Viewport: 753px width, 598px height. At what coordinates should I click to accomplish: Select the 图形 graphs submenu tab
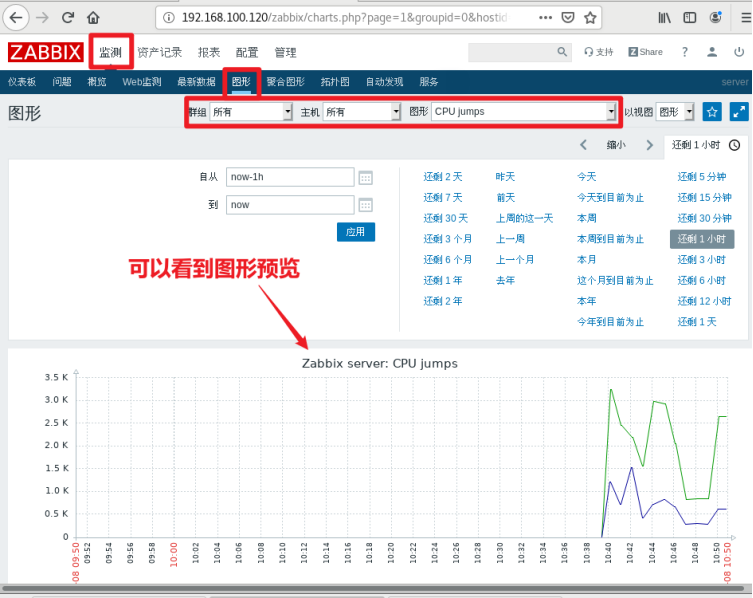(241, 82)
